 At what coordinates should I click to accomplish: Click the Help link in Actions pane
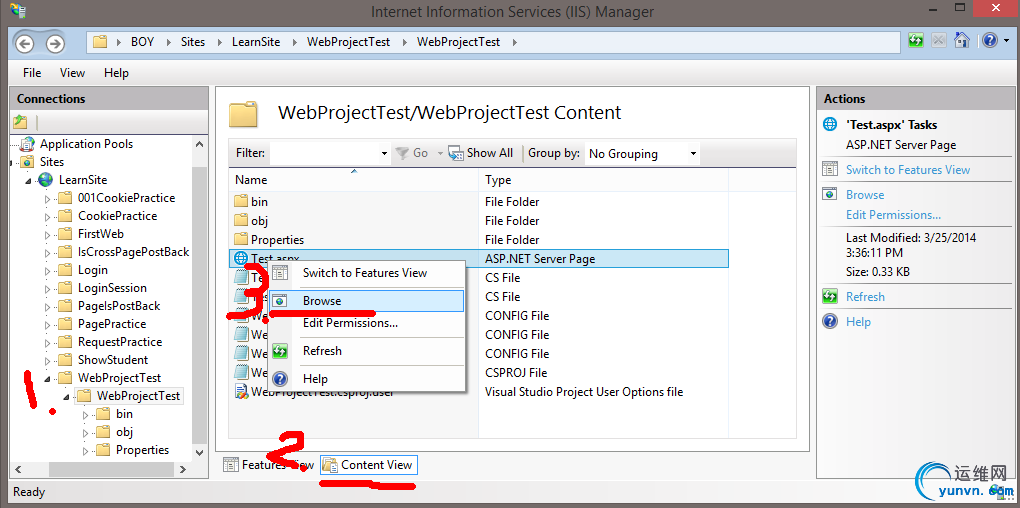click(858, 321)
